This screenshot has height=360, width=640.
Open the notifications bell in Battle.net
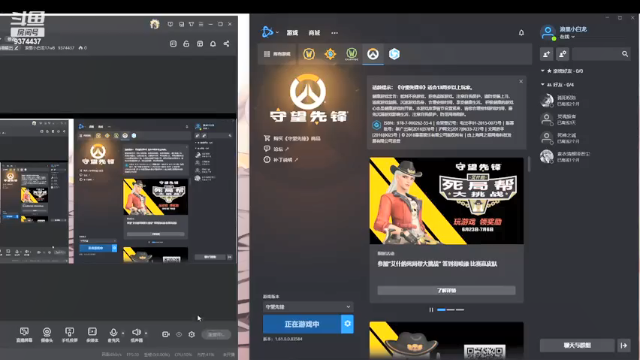(x=521, y=33)
